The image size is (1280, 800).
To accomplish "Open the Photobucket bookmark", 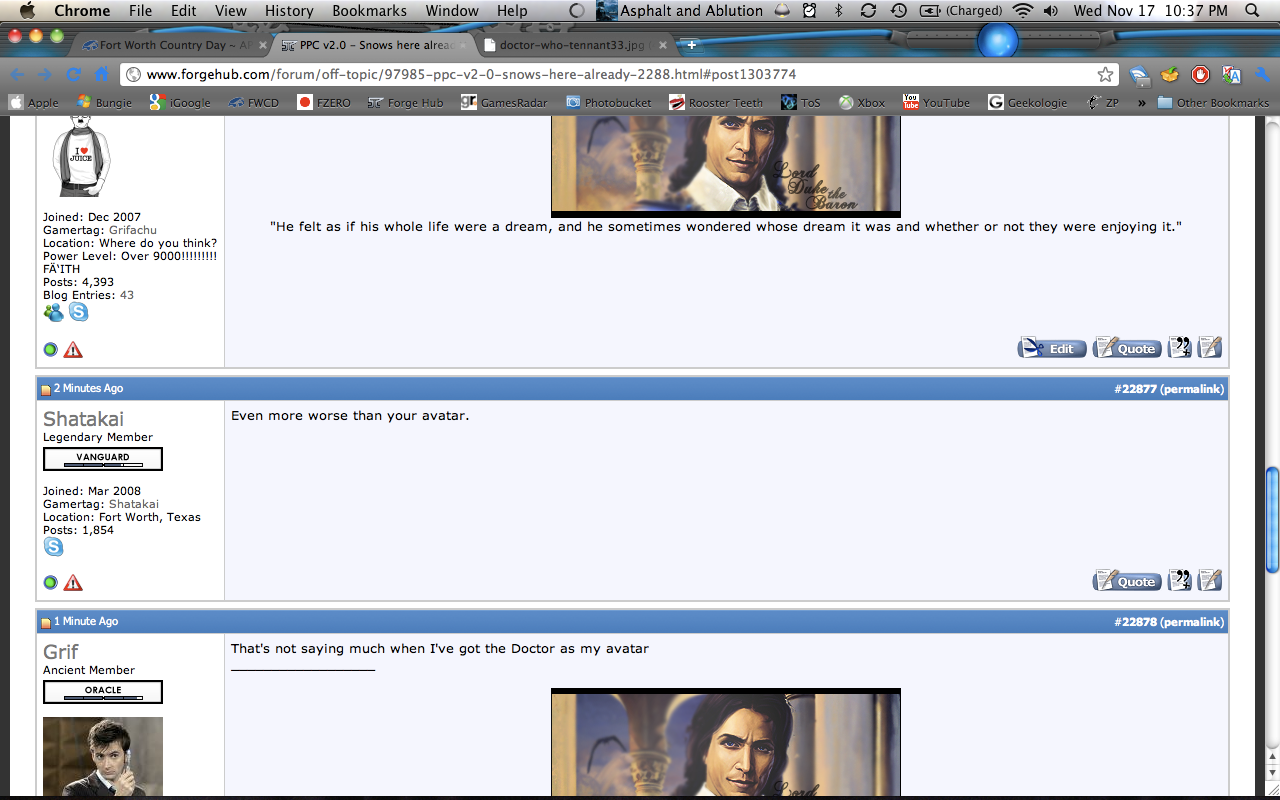I will 608,102.
